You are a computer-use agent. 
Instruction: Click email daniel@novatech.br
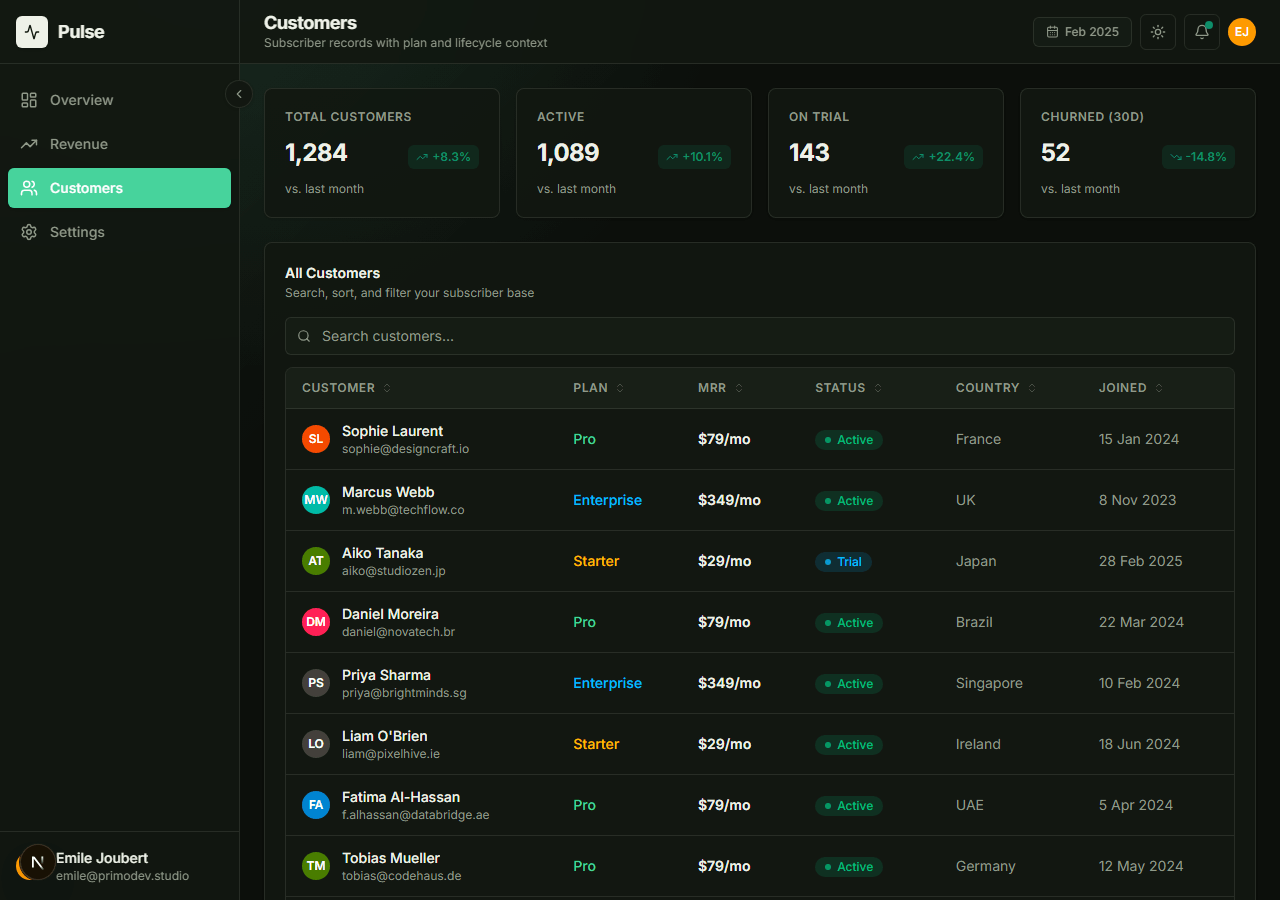pos(398,632)
